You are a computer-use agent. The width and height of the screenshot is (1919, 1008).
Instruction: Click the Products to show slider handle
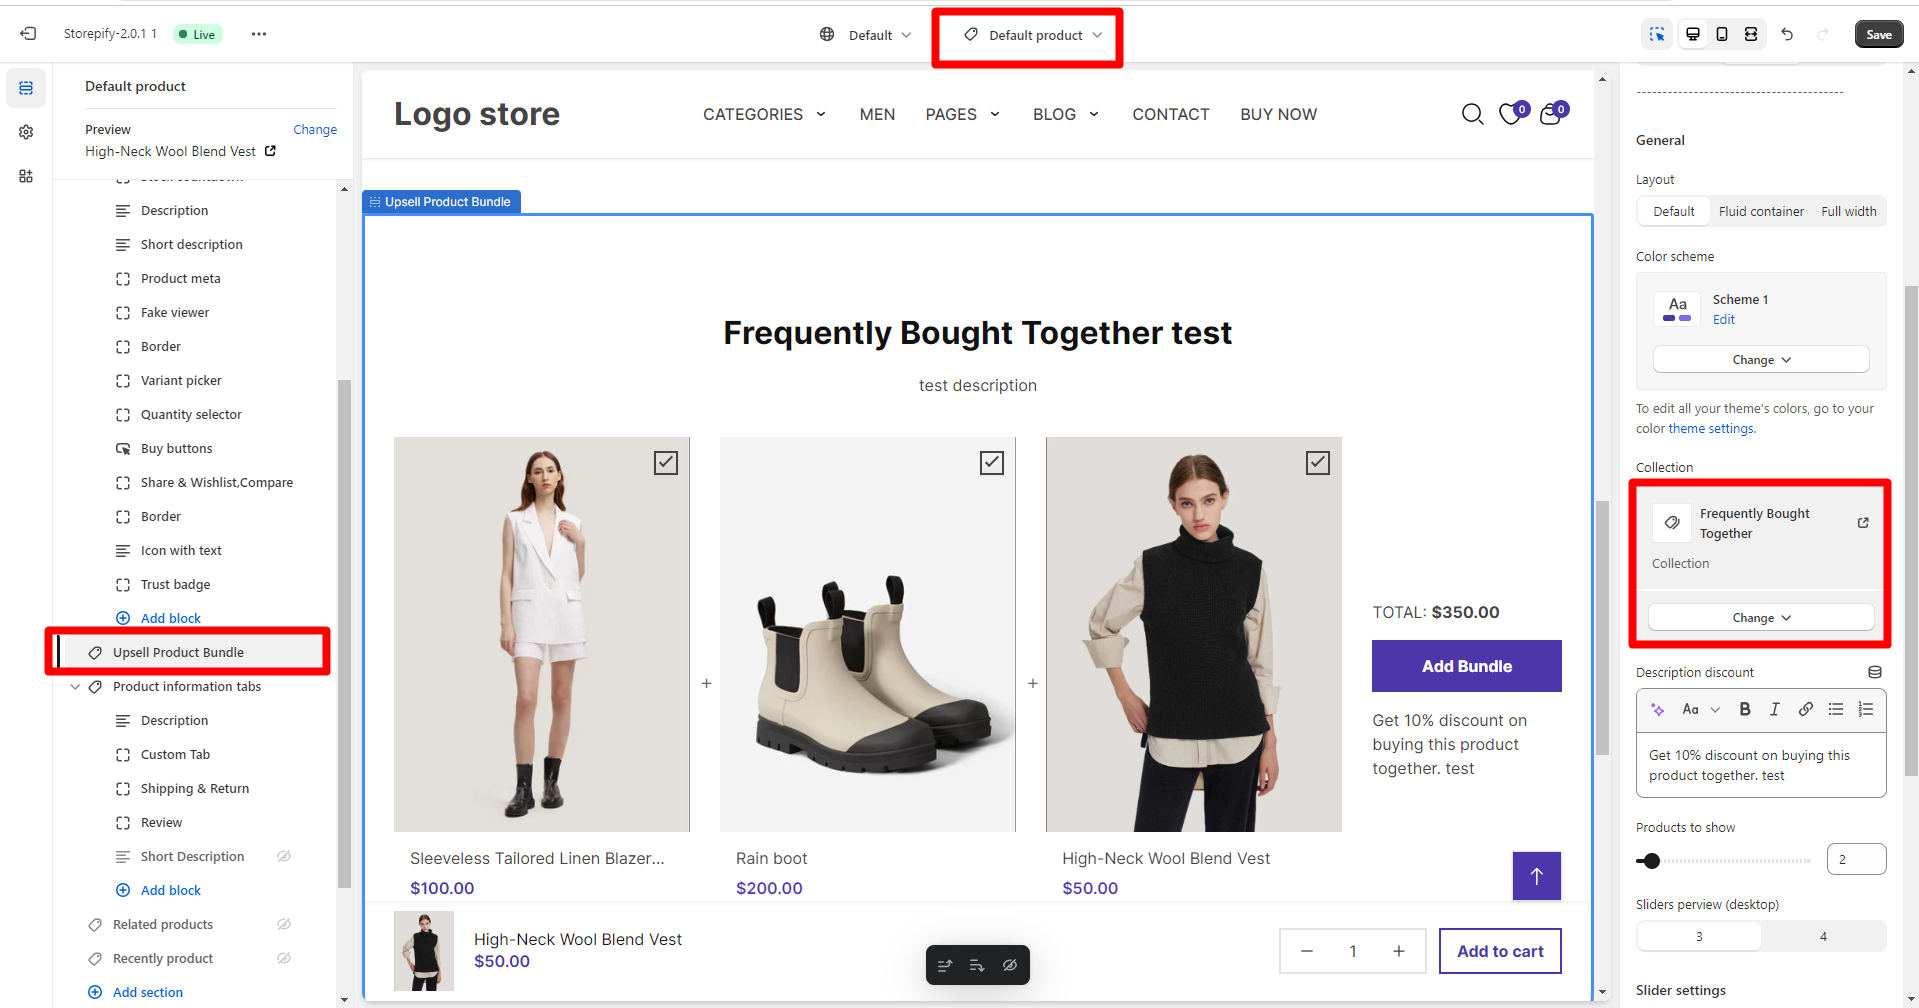click(x=1651, y=860)
